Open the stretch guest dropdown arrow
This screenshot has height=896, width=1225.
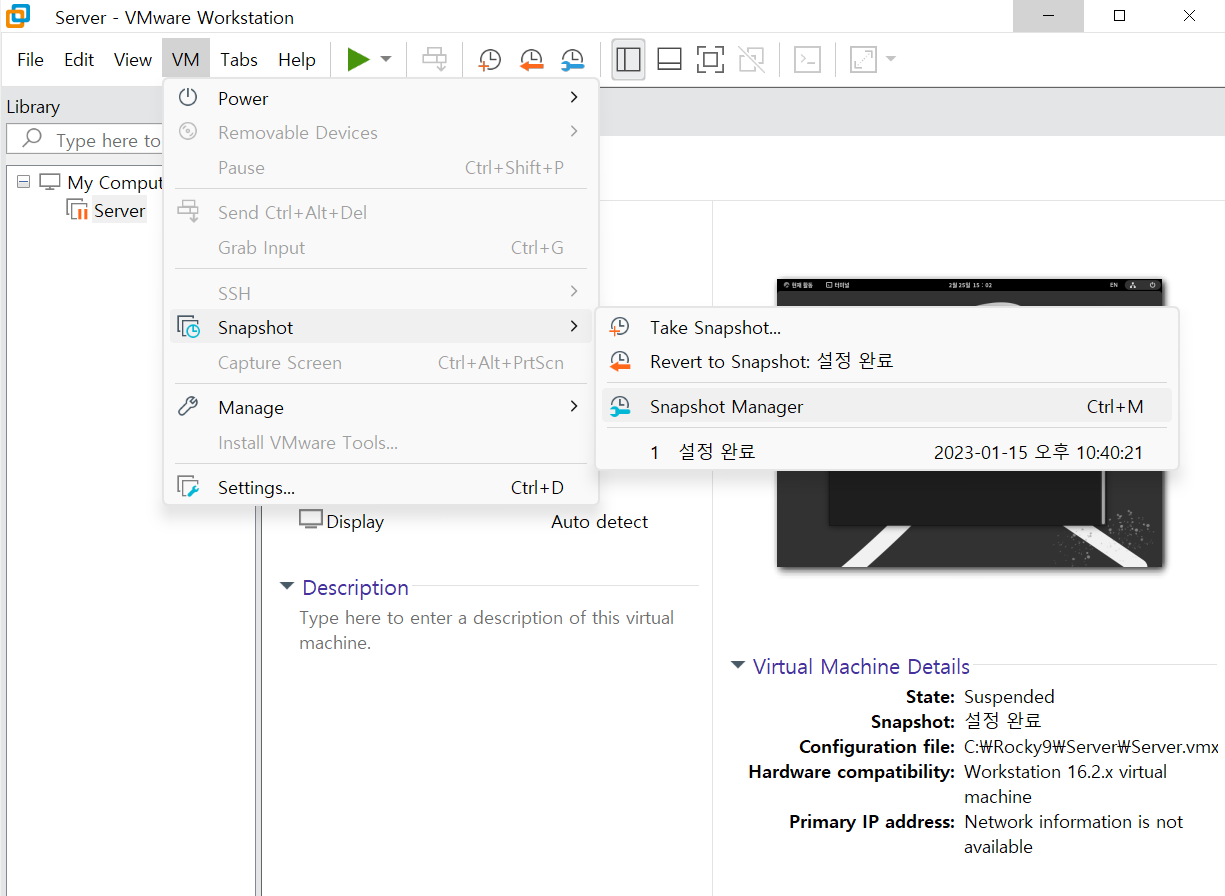[890, 60]
